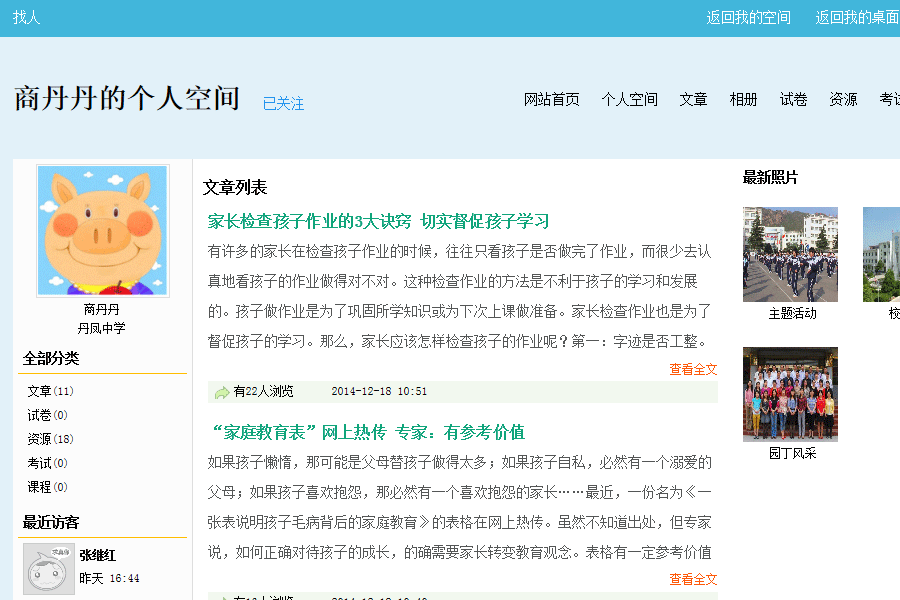Open the 园丁风采 group photo thumbnail
Viewport: 900px width, 600px height.
click(x=790, y=394)
